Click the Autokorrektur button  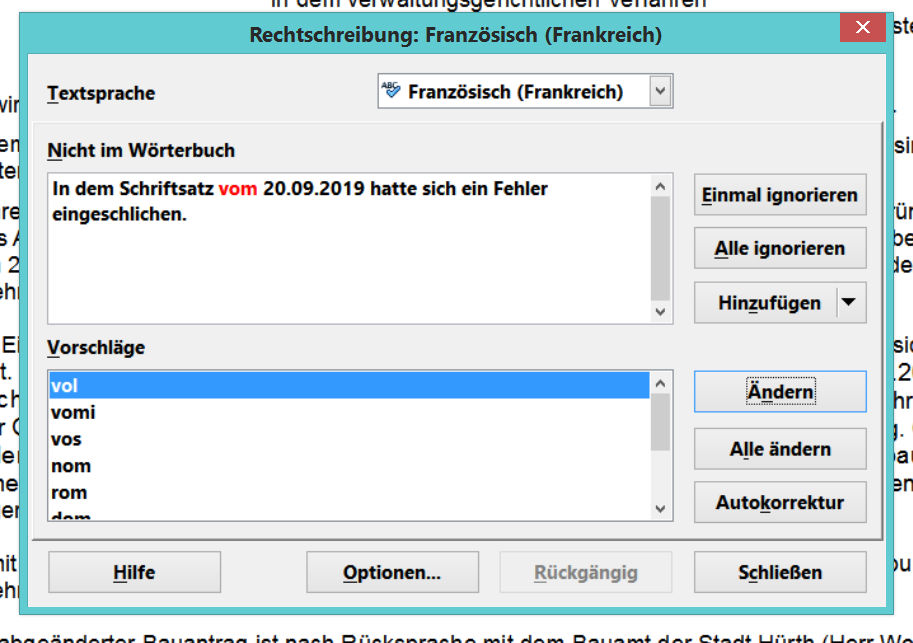[x=780, y=503]
